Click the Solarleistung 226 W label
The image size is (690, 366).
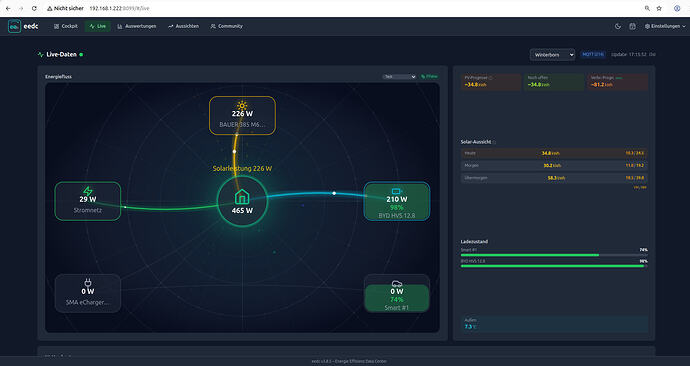click(242, 168)
